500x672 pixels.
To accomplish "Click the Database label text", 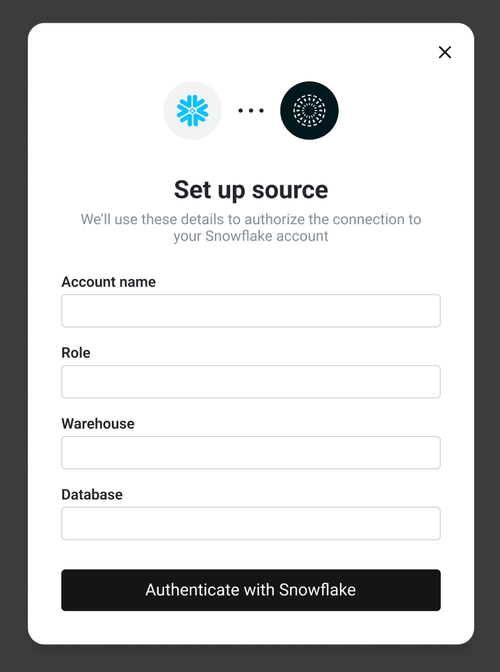I will coord(92,495).
